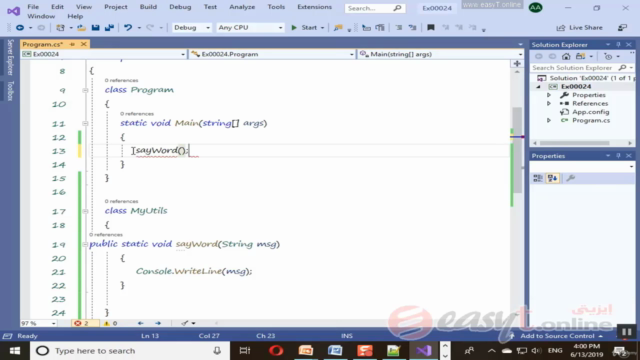Click the bookmark toggle icon in toolbar
The width and height of the screenshot is (640, 360).
click(x=431, y=27)
